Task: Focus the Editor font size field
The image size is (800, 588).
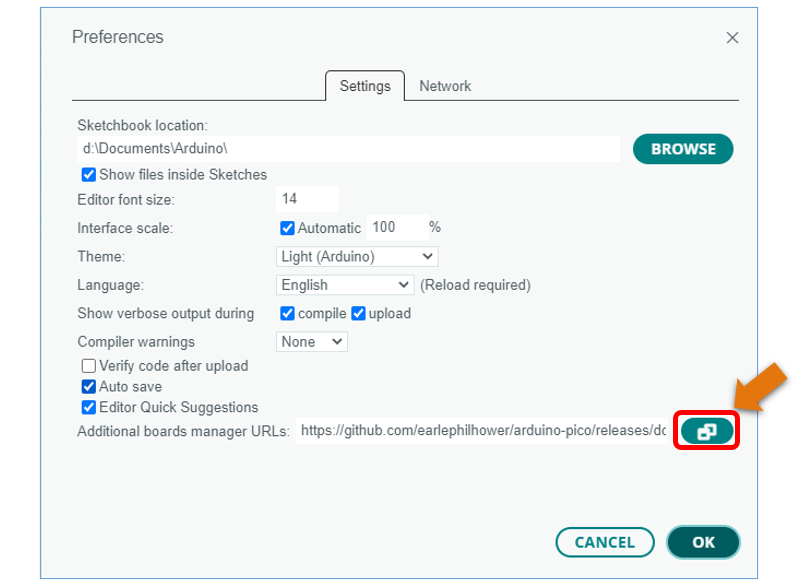Action: (x=307, y=199)
